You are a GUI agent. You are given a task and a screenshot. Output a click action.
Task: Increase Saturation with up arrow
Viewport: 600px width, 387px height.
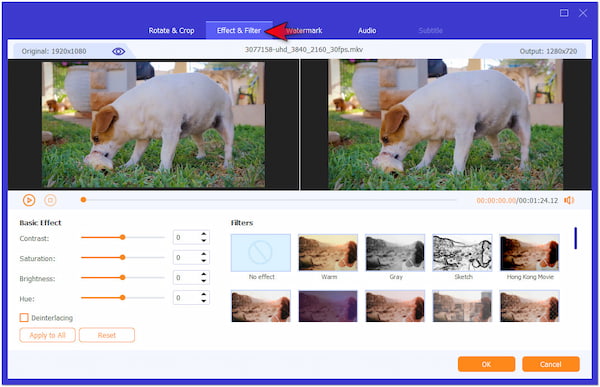[x=204, y=254]
